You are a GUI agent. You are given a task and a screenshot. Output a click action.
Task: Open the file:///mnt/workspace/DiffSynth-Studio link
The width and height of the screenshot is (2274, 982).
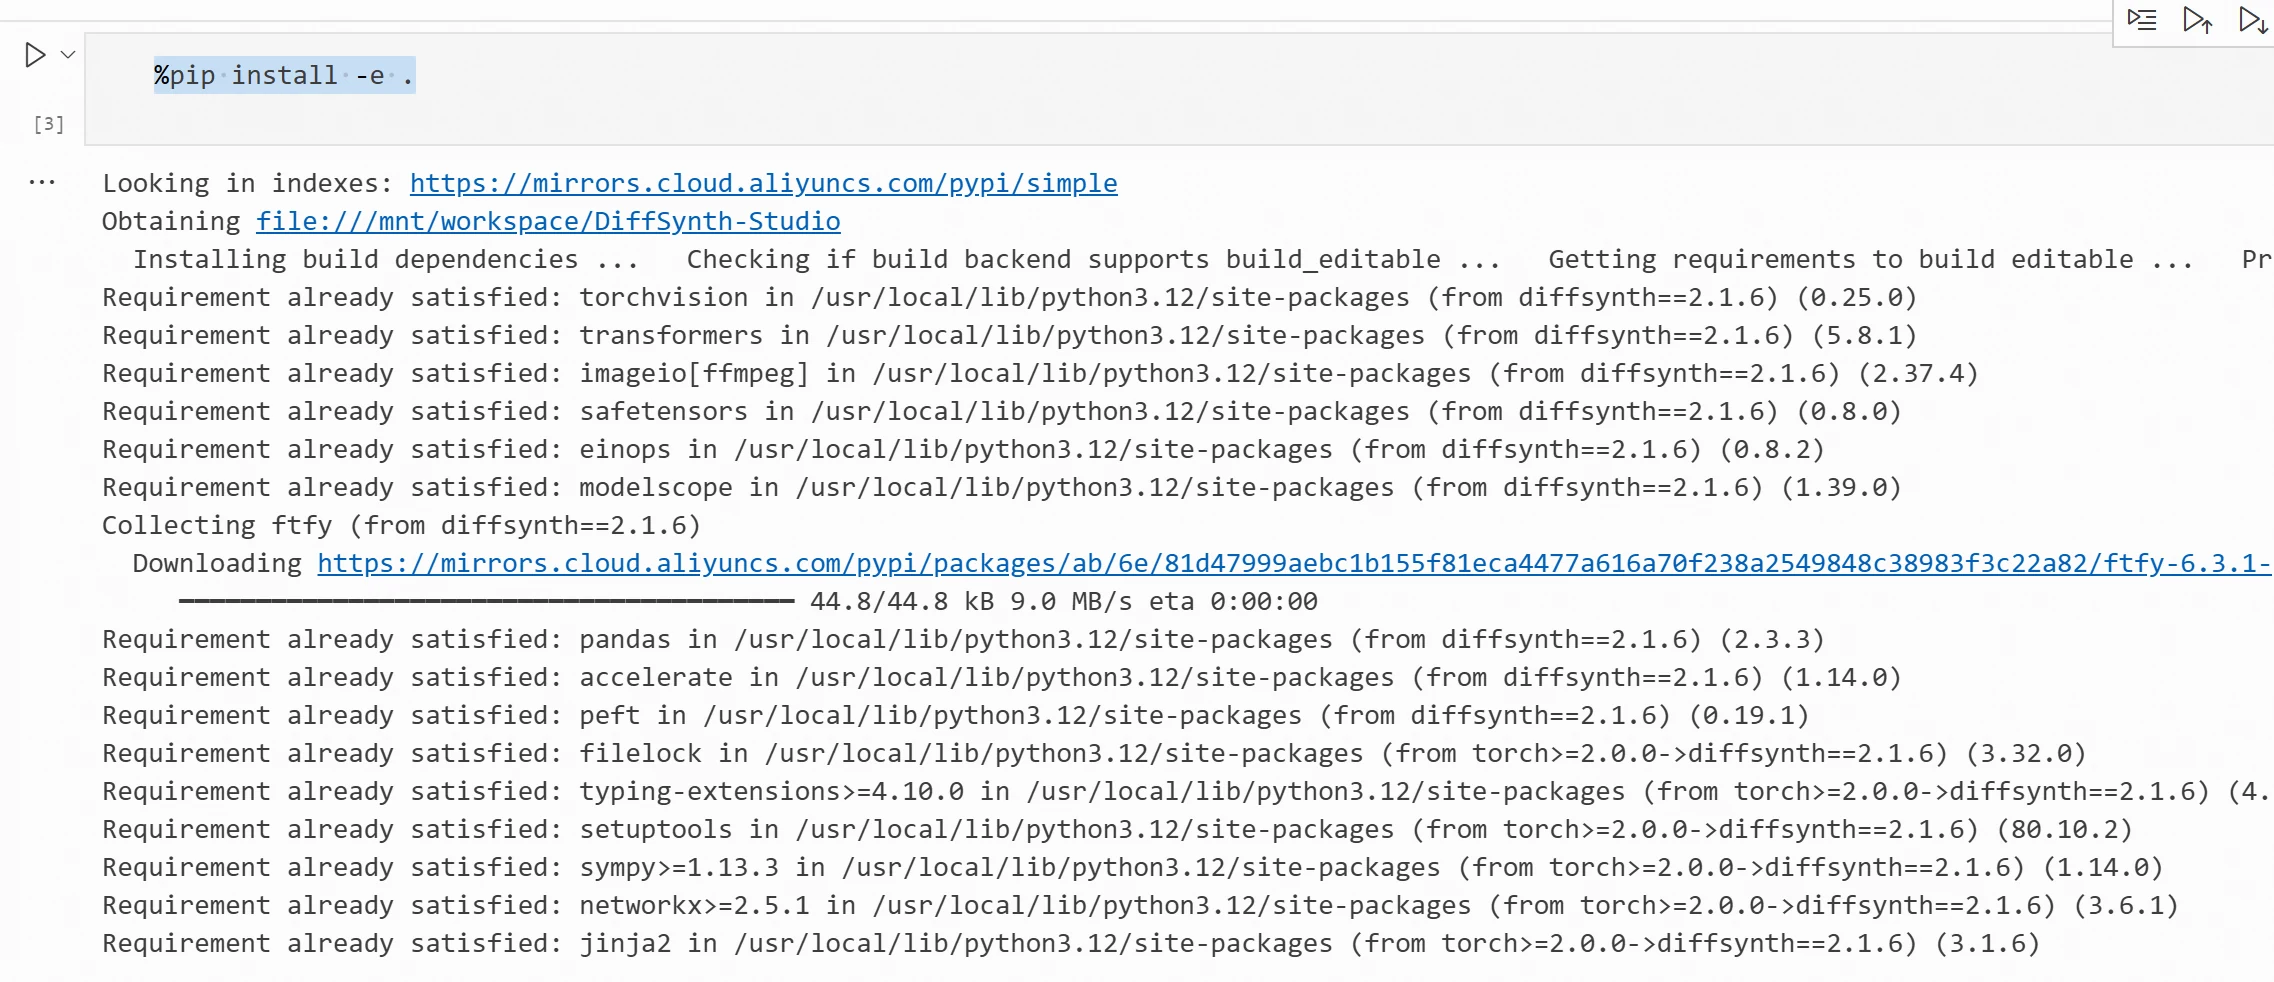548,221
